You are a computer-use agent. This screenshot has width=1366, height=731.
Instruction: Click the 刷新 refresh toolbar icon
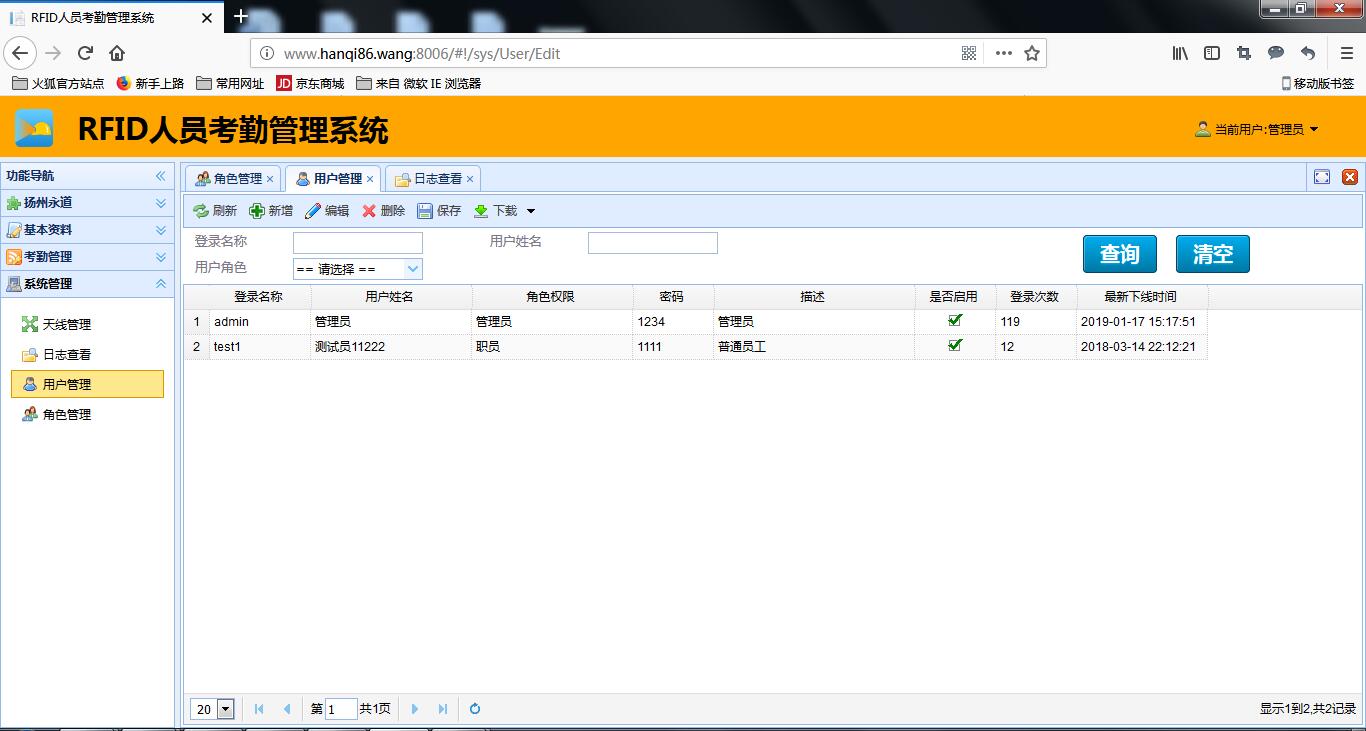(x=201, y=211)
